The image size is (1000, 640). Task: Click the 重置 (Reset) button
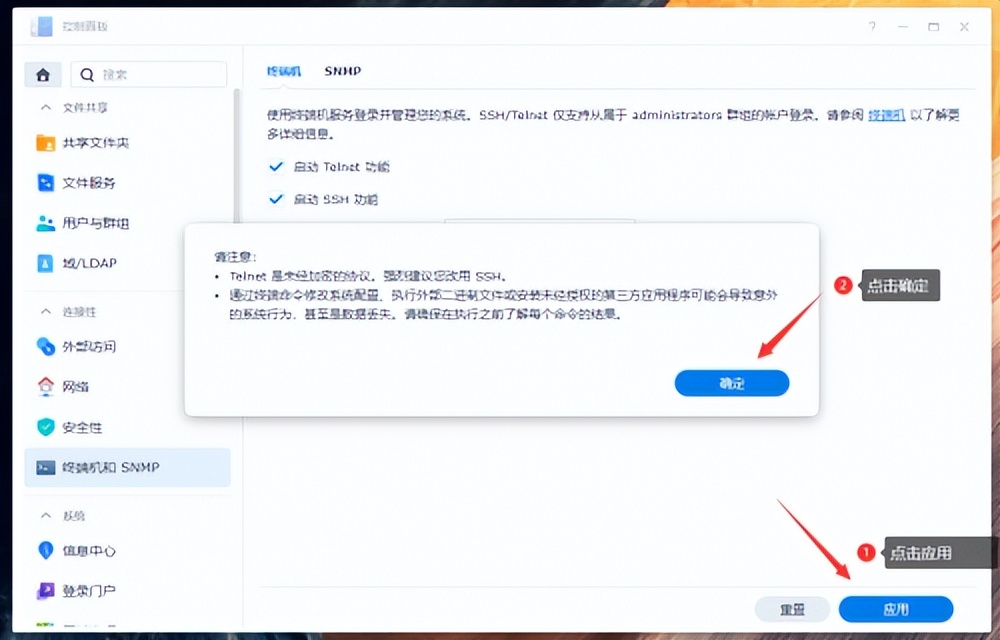(x=793, y=609)
